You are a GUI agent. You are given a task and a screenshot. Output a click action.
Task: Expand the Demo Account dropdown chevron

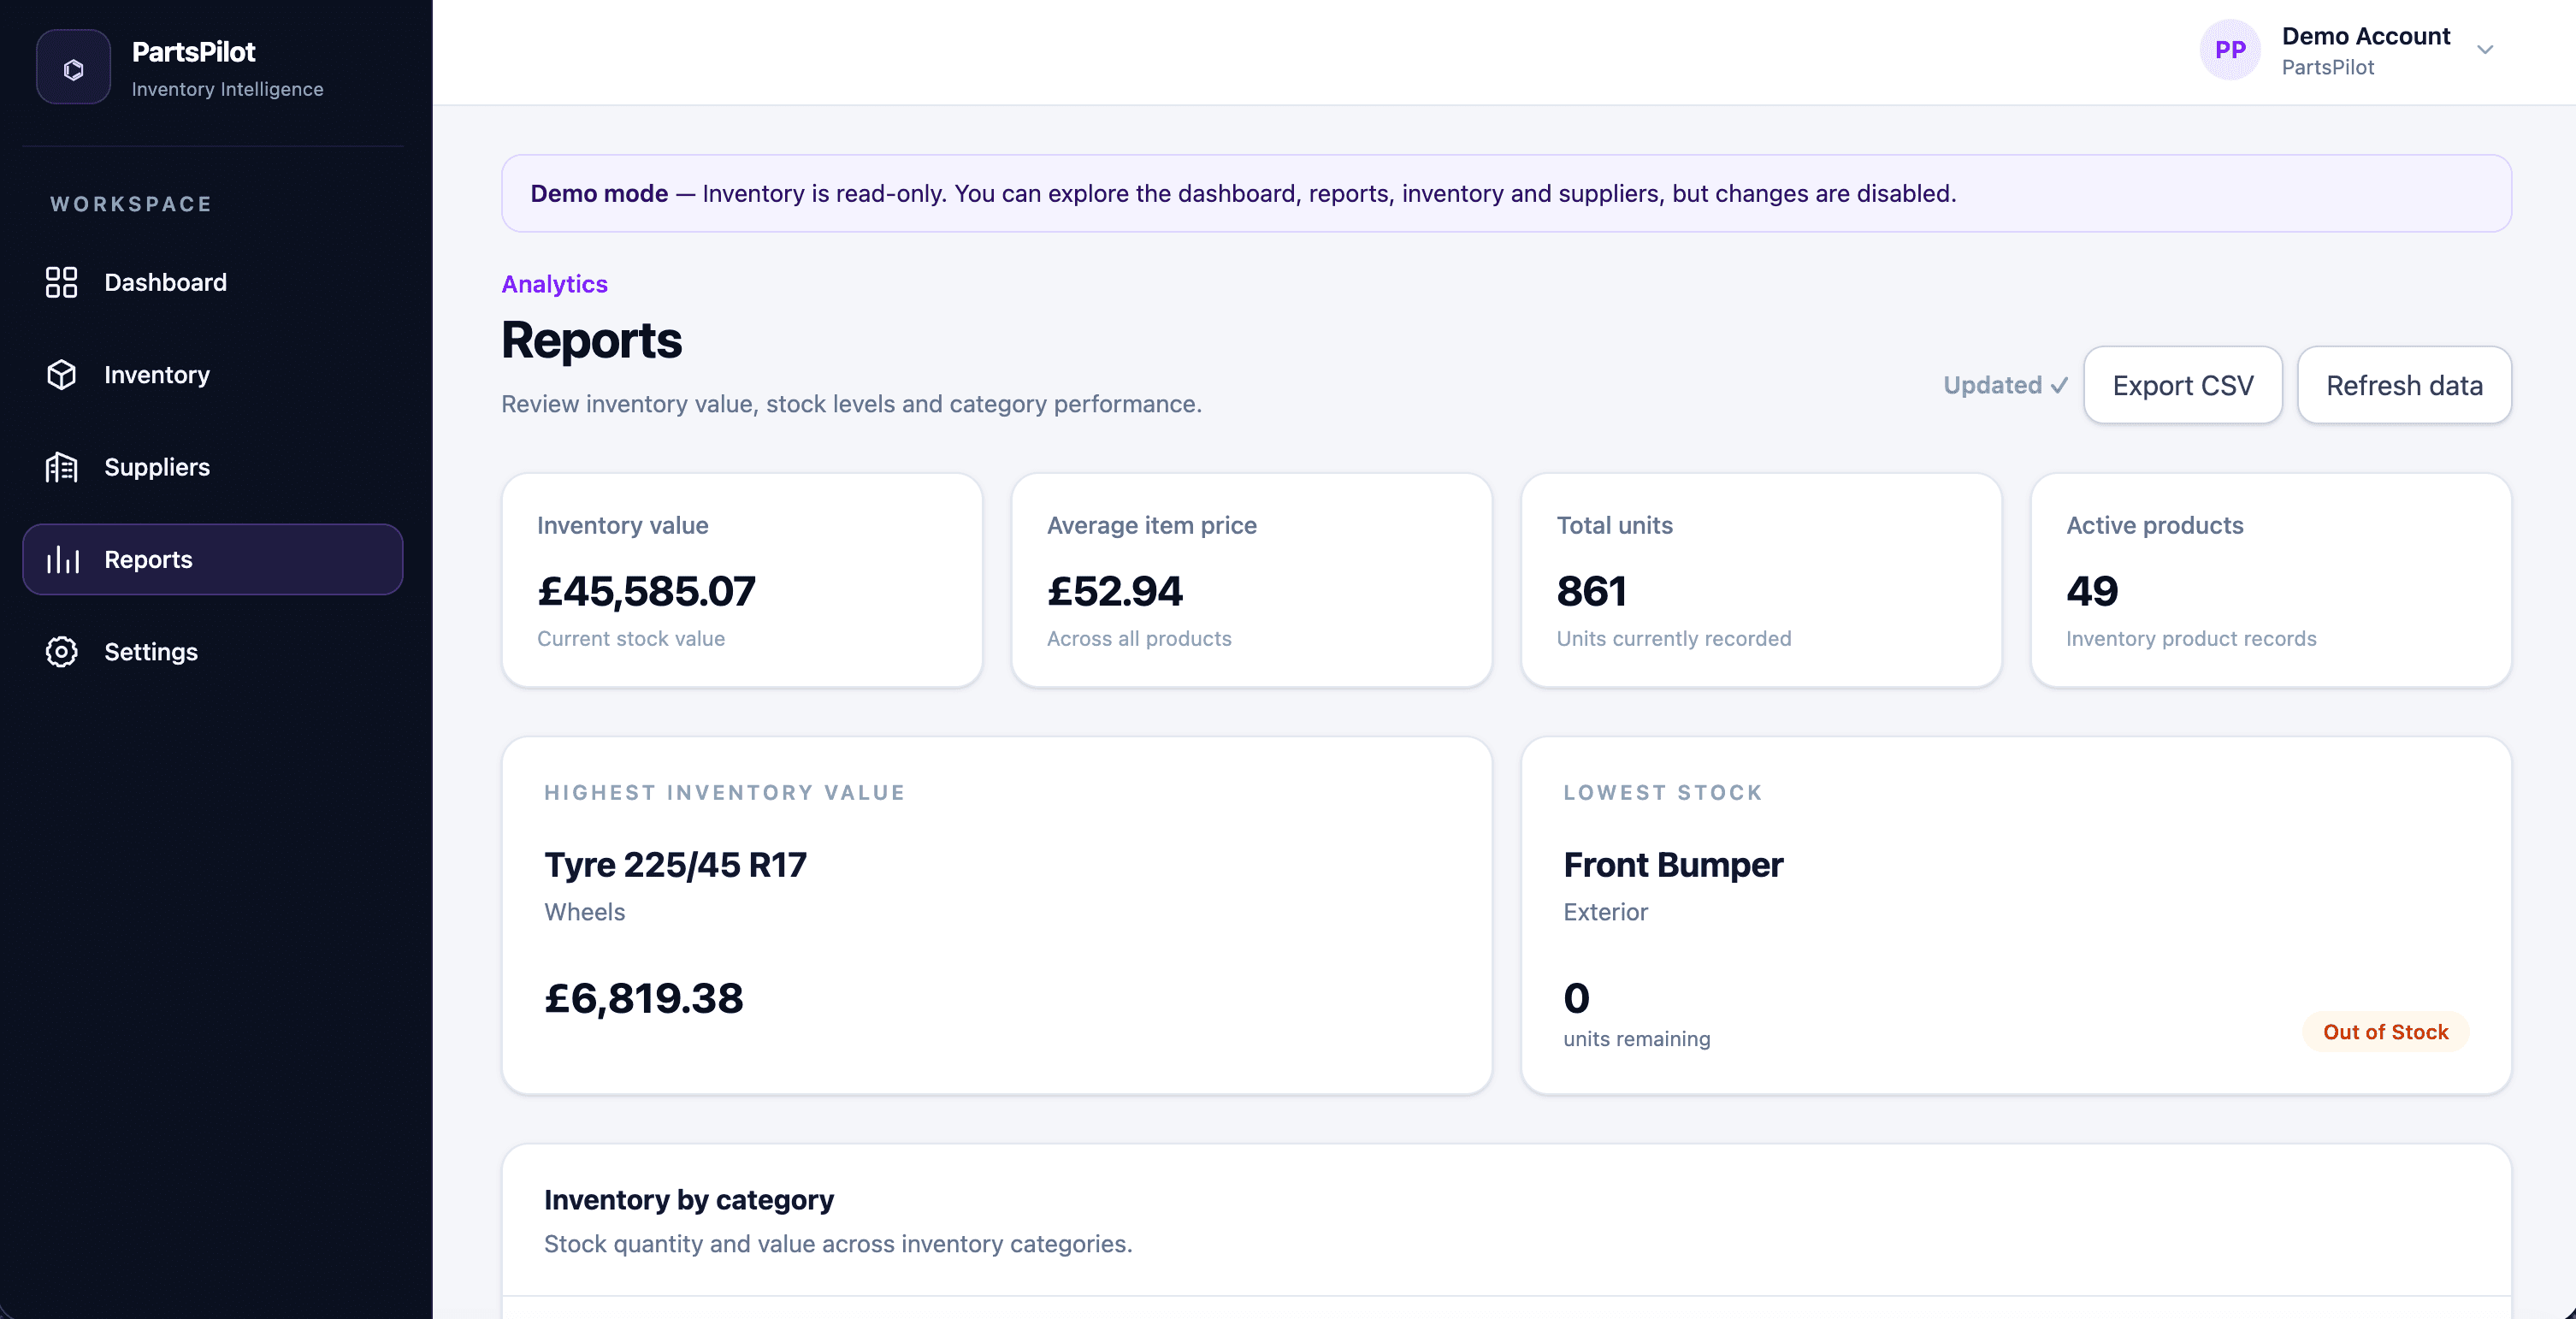pos(2485,50)
